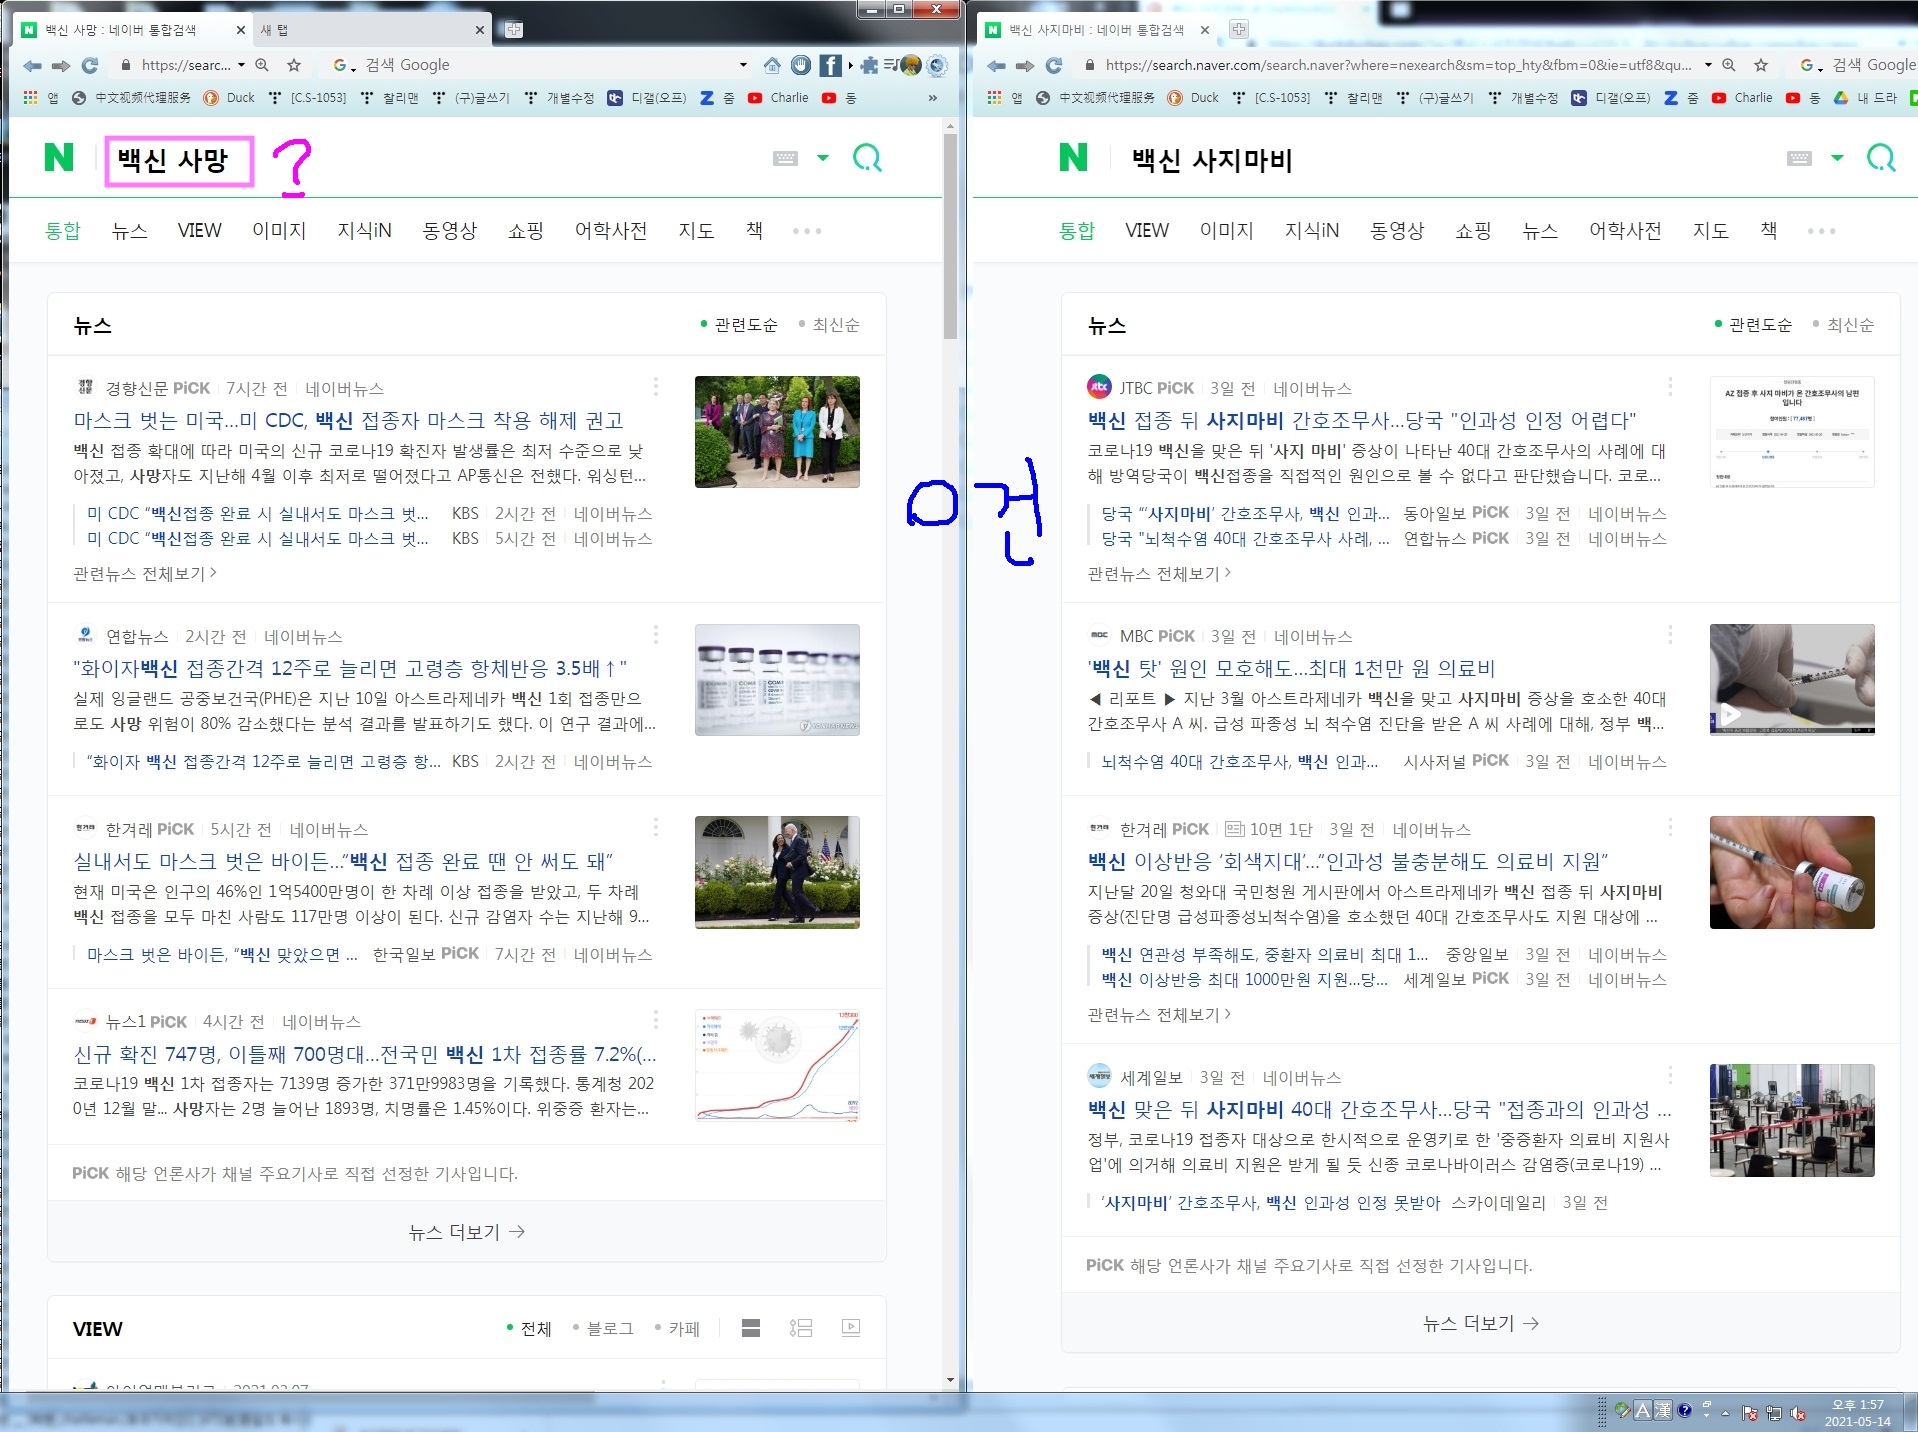
Task: Open the home icon in the left toolbar
Action: point(772,65)
